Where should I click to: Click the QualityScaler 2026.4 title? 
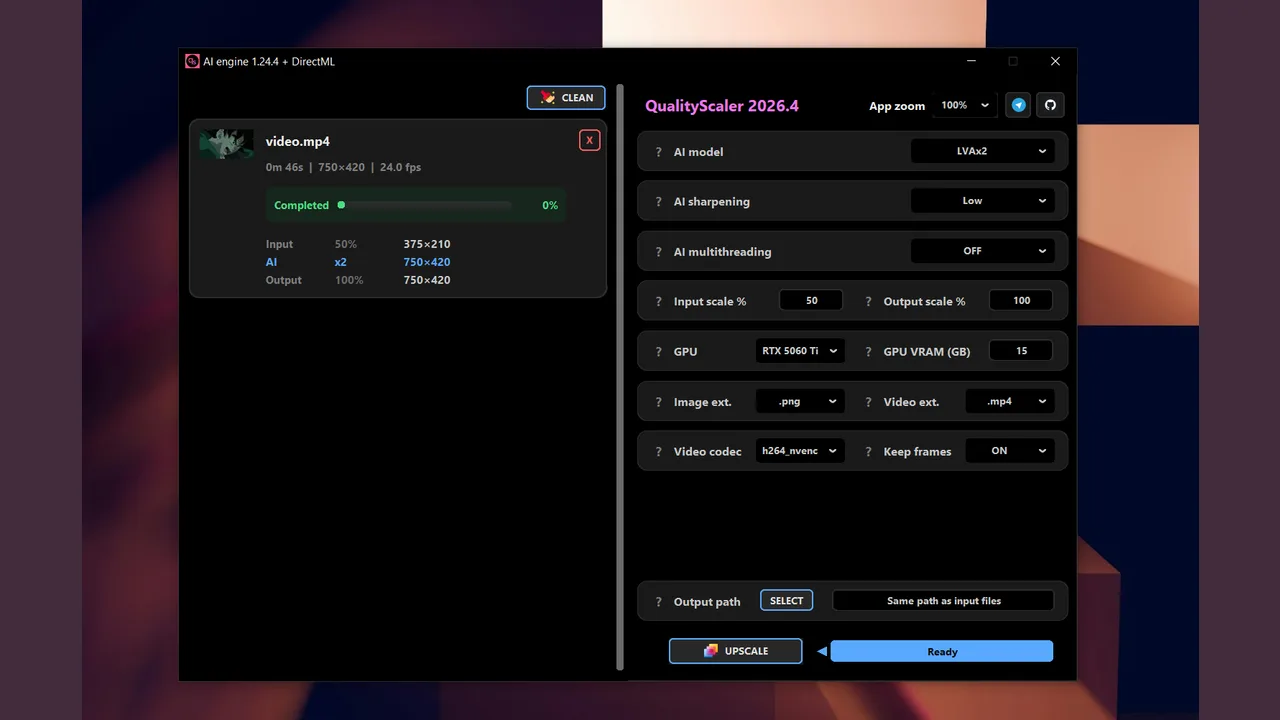click(x=722, y=106)
